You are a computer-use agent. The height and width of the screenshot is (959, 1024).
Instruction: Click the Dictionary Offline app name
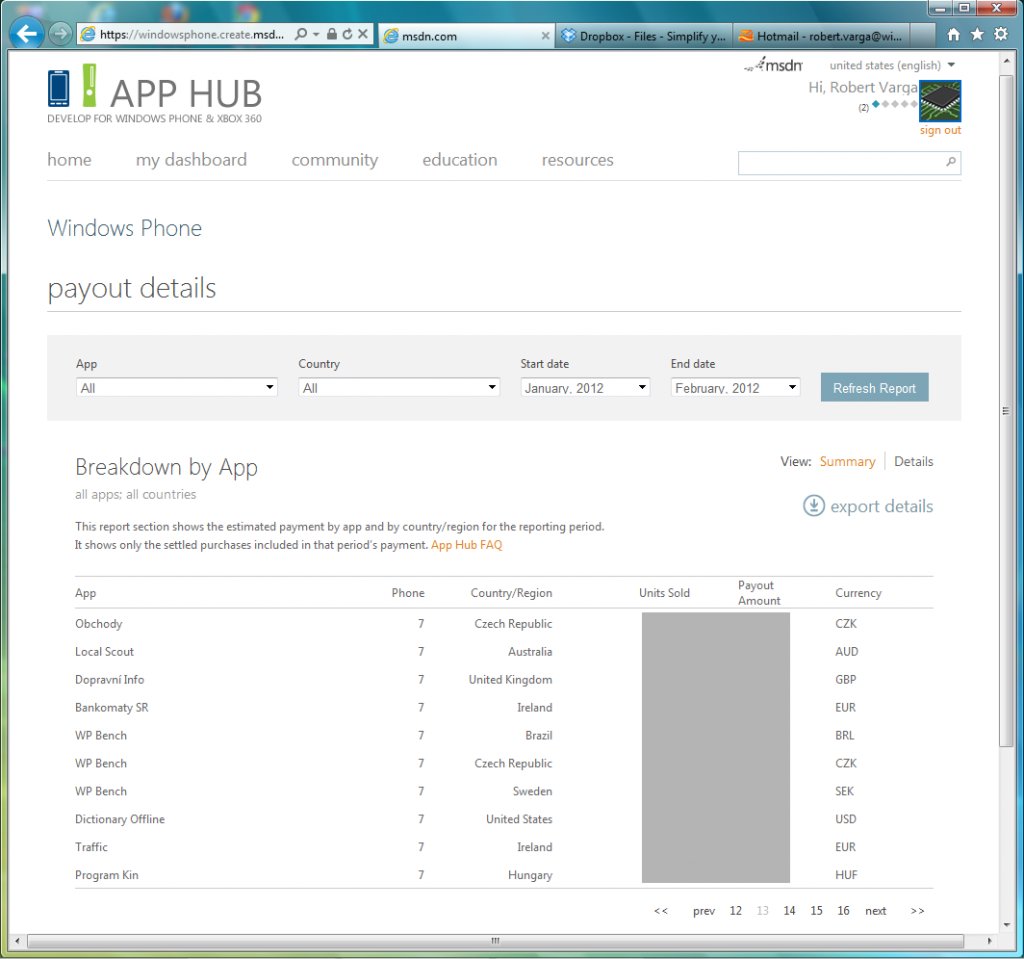pyautogui.click(x=120, y=819)
